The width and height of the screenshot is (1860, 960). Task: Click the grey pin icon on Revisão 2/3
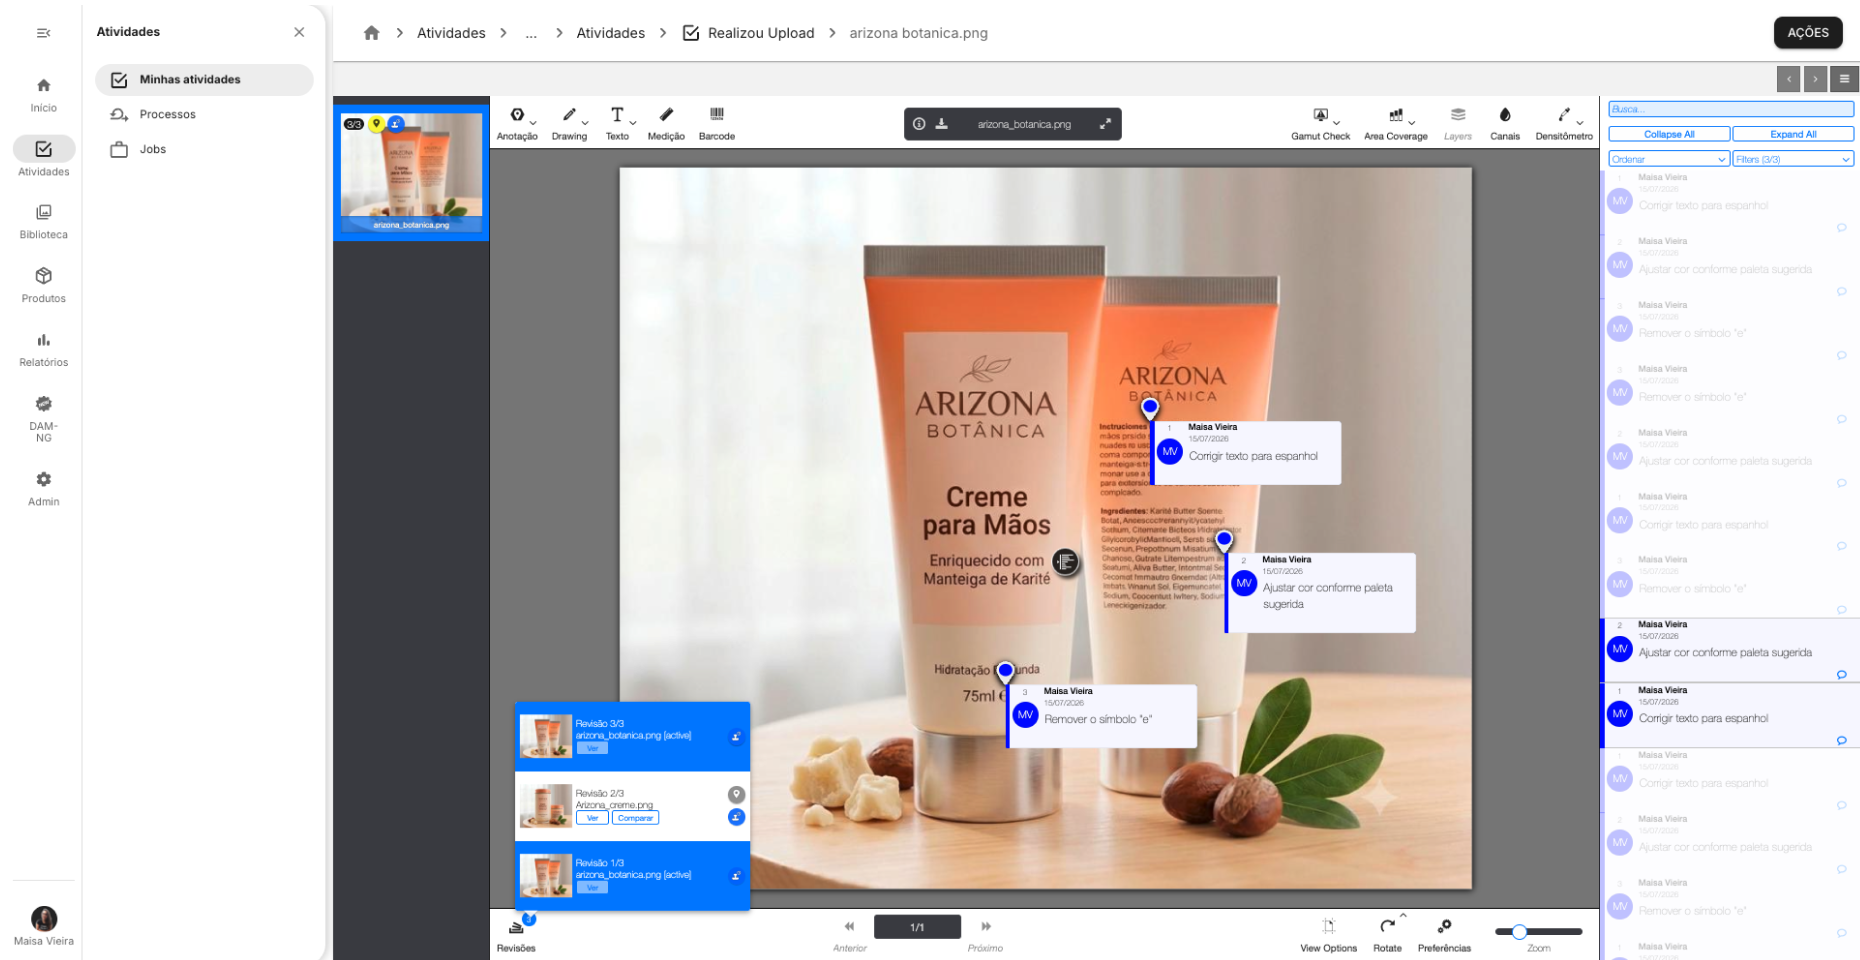(x=736, y=795)
